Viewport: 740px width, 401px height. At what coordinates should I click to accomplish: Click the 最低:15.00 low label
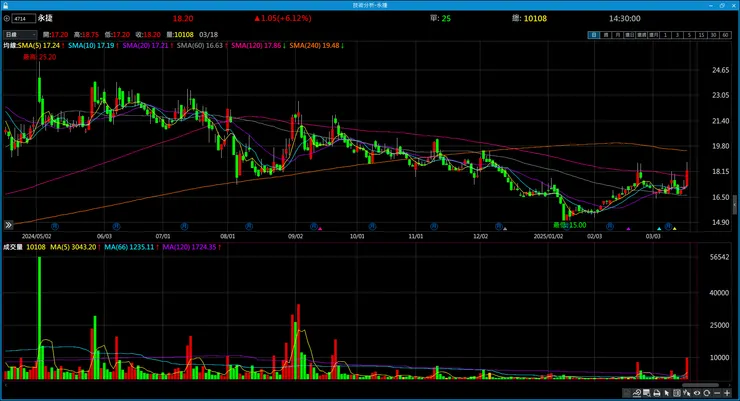click(570, 225)
